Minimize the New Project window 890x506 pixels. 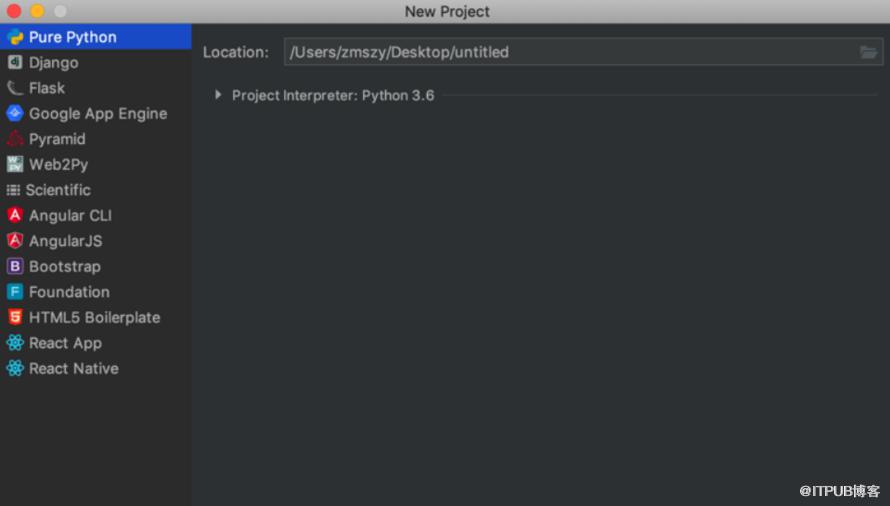pyautogui.click(x=37, y=11)
